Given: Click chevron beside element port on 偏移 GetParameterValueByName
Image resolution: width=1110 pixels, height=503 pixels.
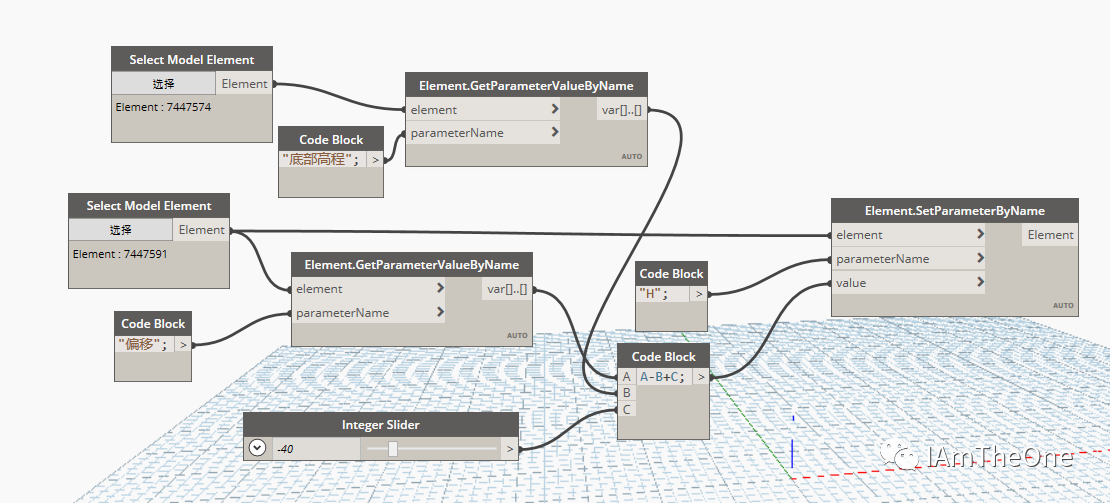Looking at the screenshot, I should pyautogui.click(x=440, y=288).
